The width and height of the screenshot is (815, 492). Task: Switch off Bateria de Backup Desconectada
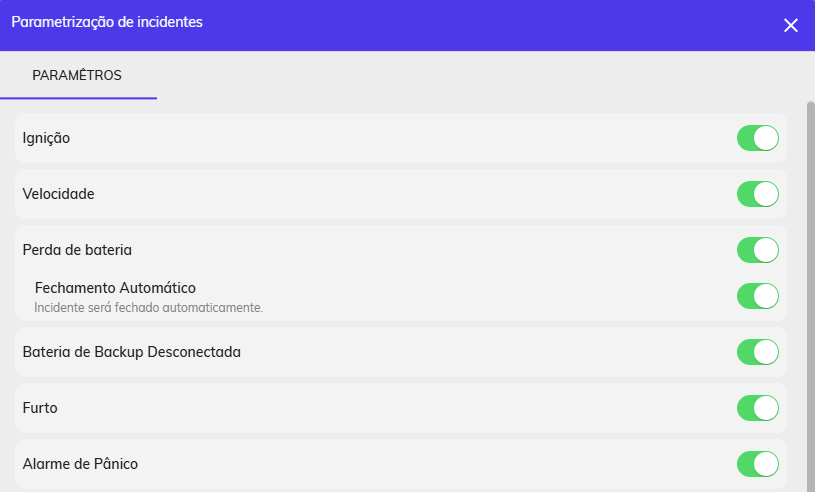coord(757,352)
